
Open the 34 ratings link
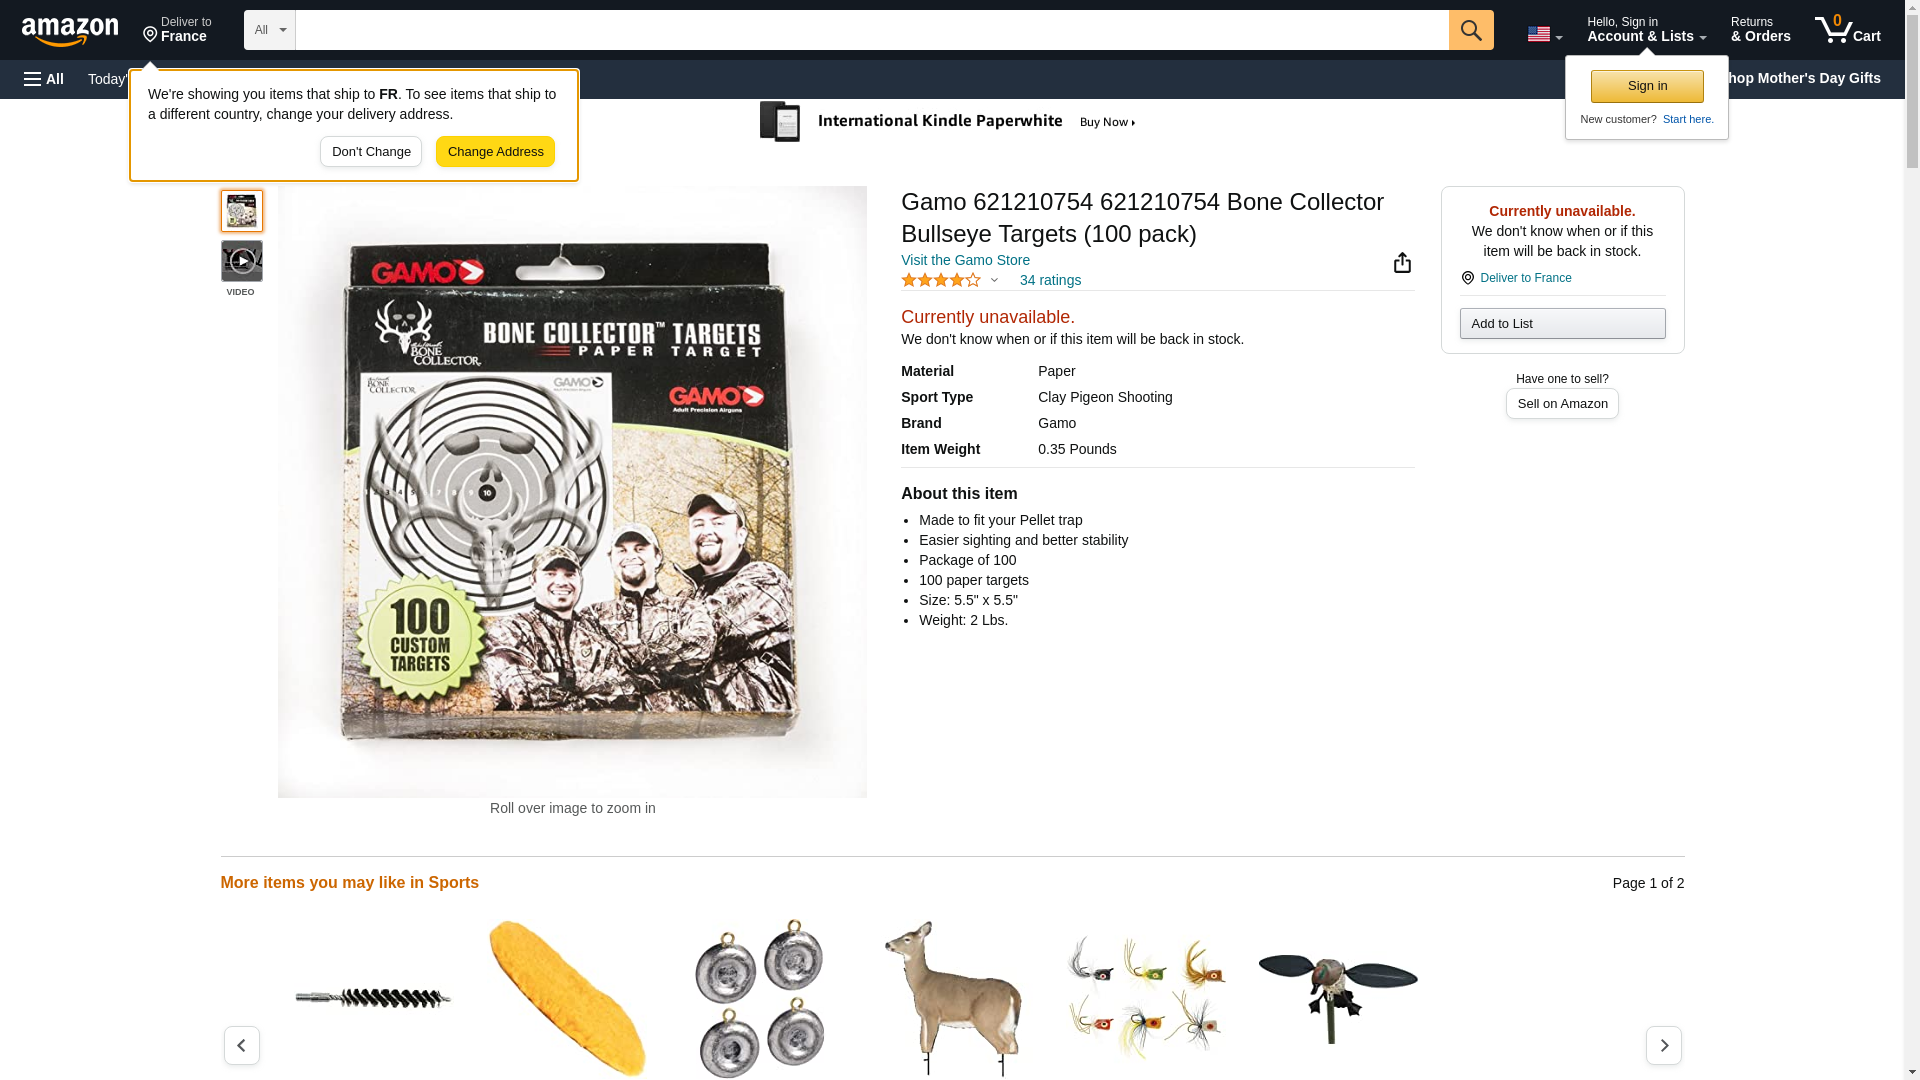pos(1050,281)
